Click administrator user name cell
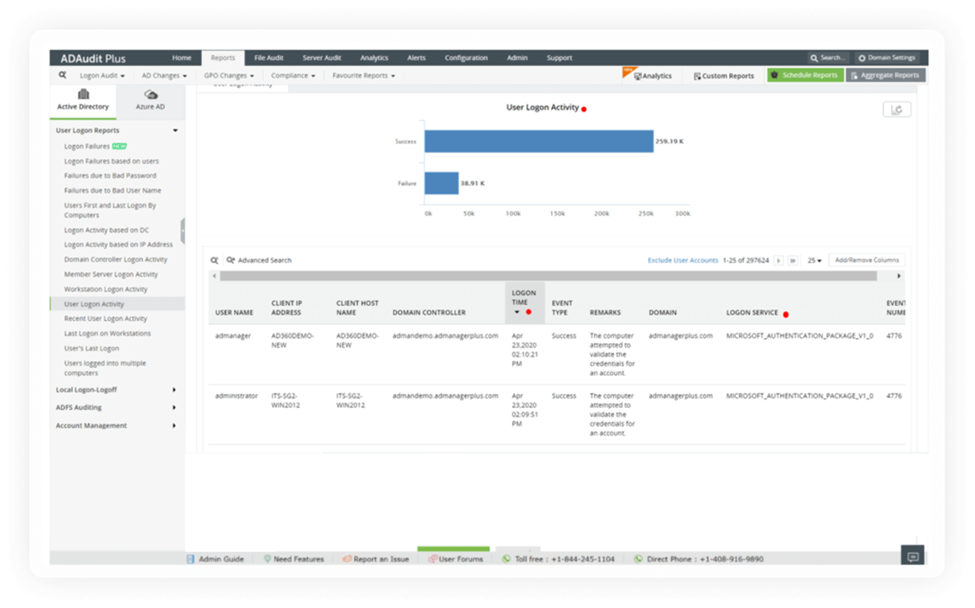Viewport: 975px width, 608px height. click(236, 396)
